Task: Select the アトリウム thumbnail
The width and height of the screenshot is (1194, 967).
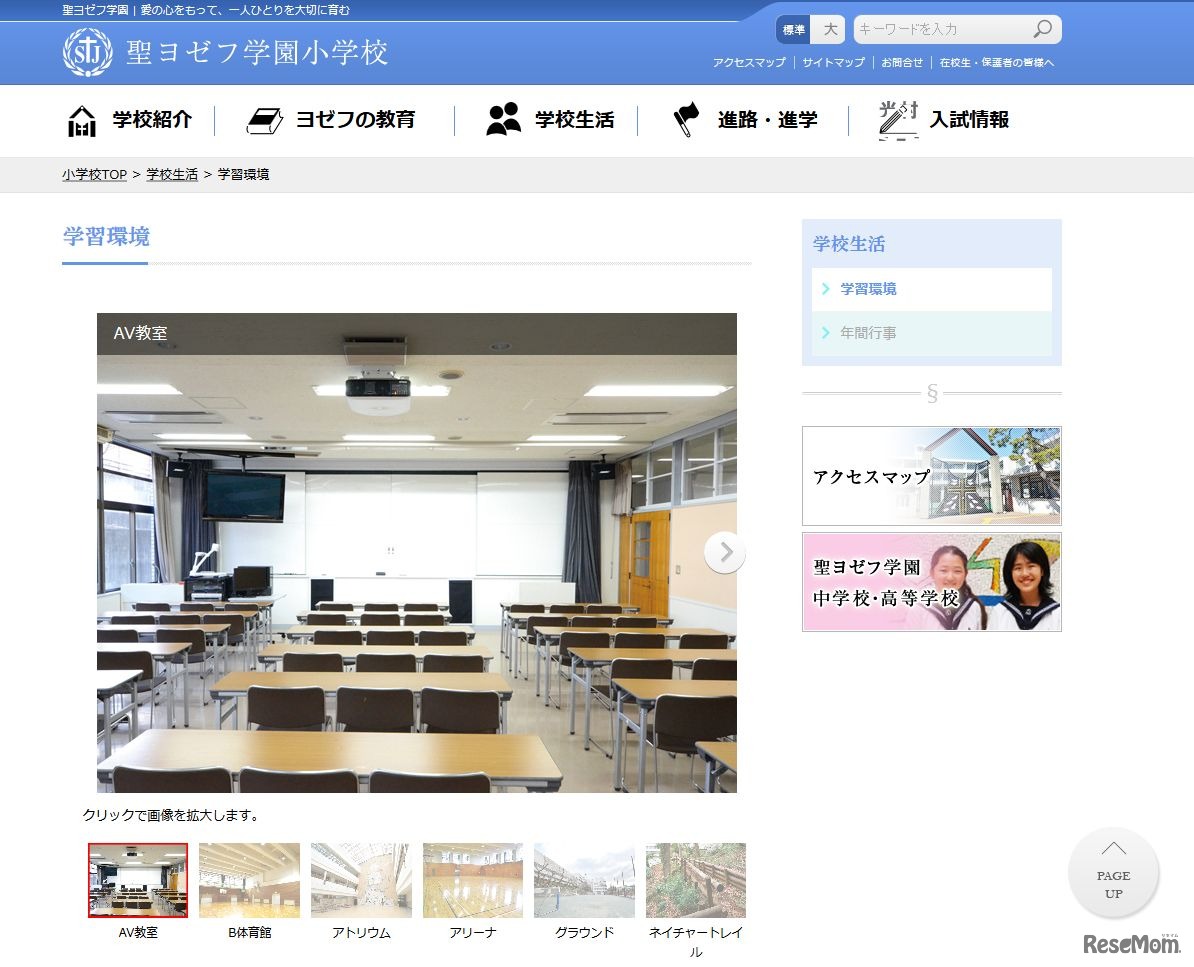Action: [361, 880]
